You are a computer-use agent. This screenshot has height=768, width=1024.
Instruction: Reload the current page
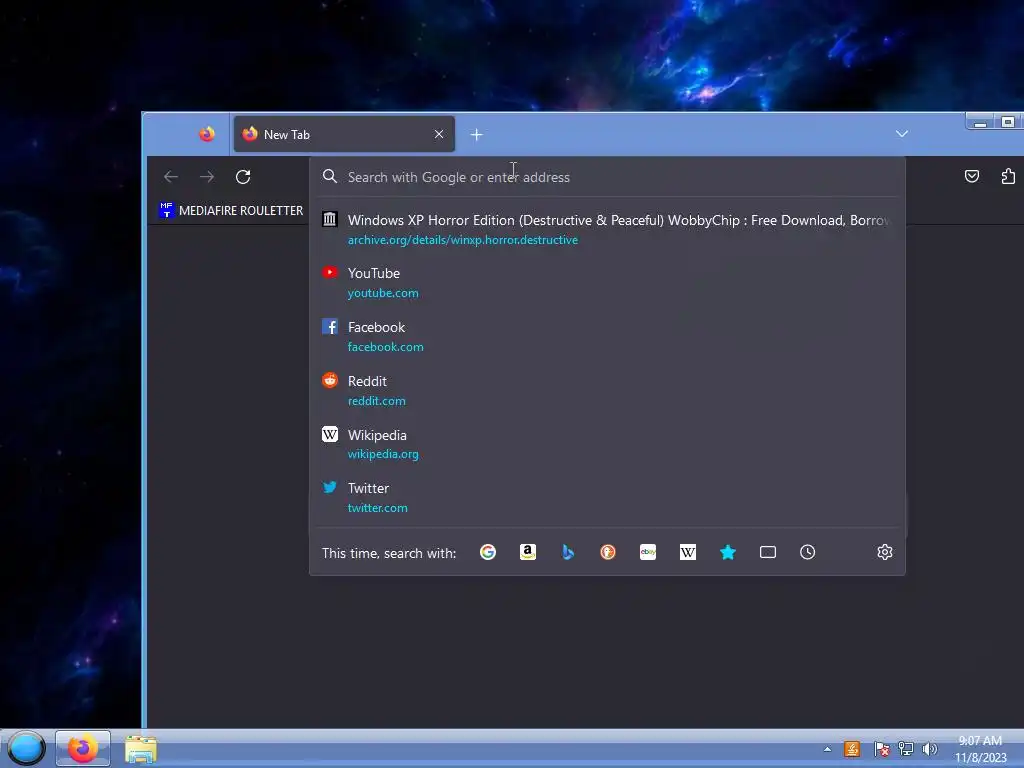click(243, 177)
